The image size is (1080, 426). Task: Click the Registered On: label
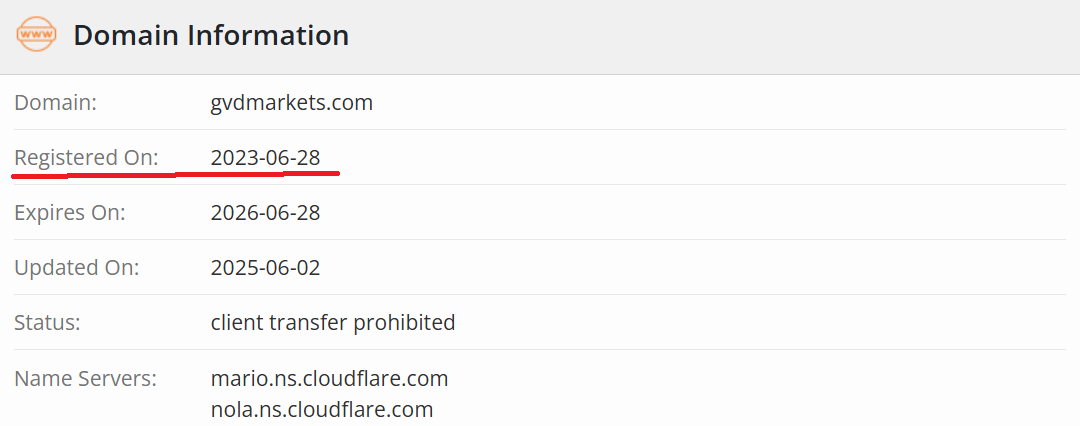pyautogui.click(x=86, y=157)
